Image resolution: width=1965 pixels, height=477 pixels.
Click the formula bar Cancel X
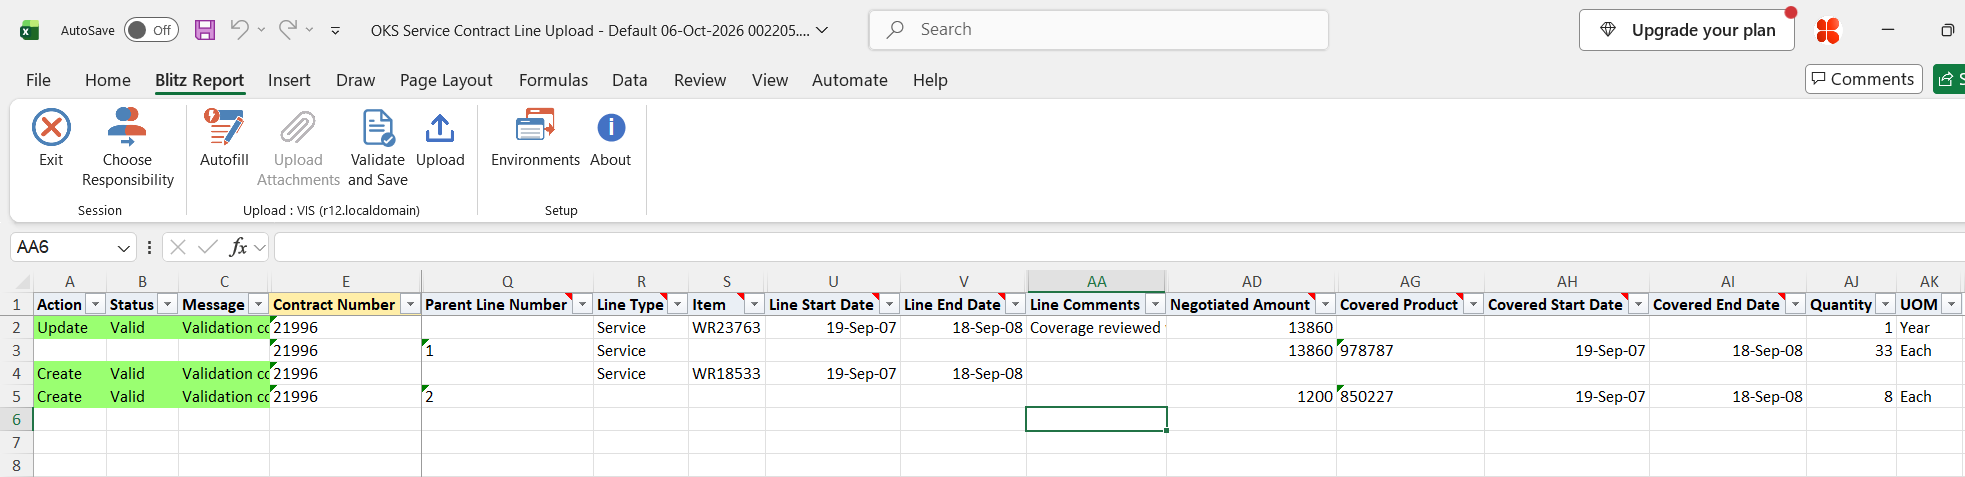[x=178, y=247]
